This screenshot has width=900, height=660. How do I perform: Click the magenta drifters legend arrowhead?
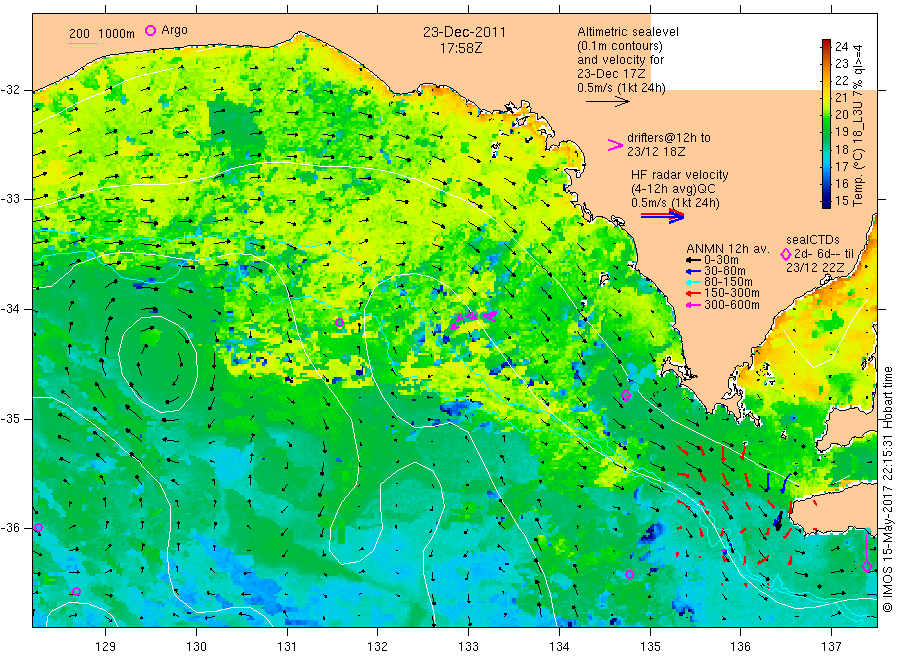(615, 145)
